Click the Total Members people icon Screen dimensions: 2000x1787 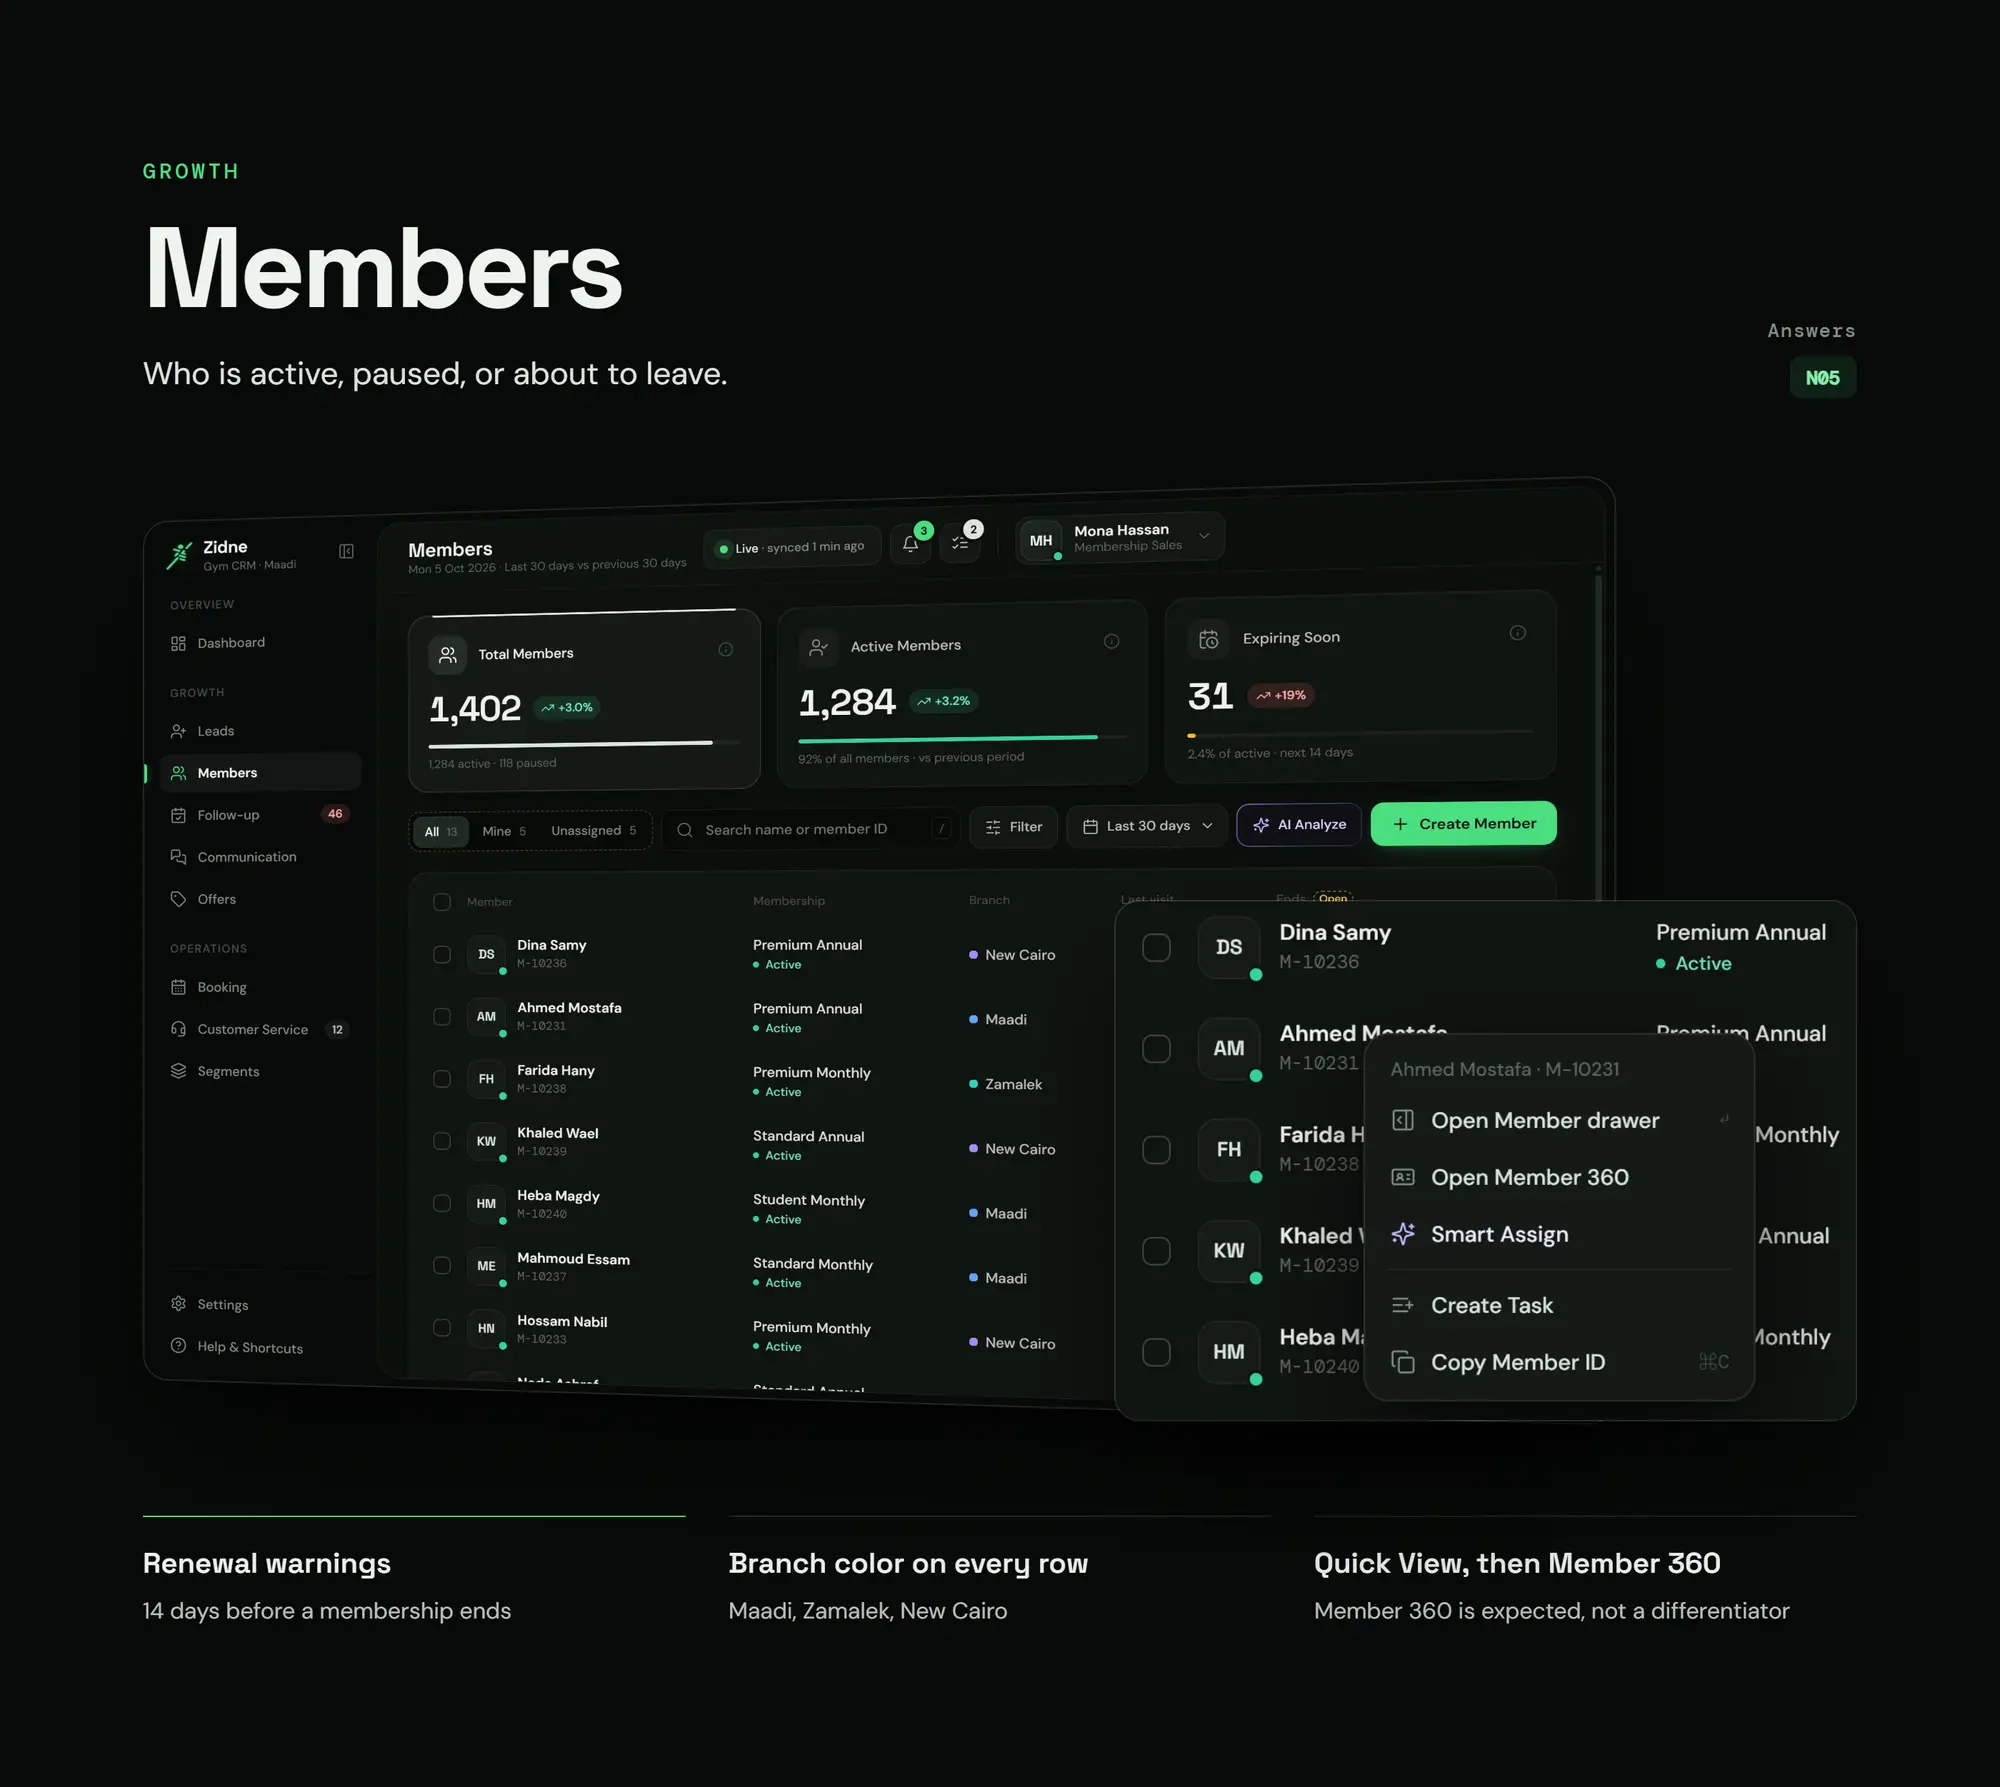(448, 655)
